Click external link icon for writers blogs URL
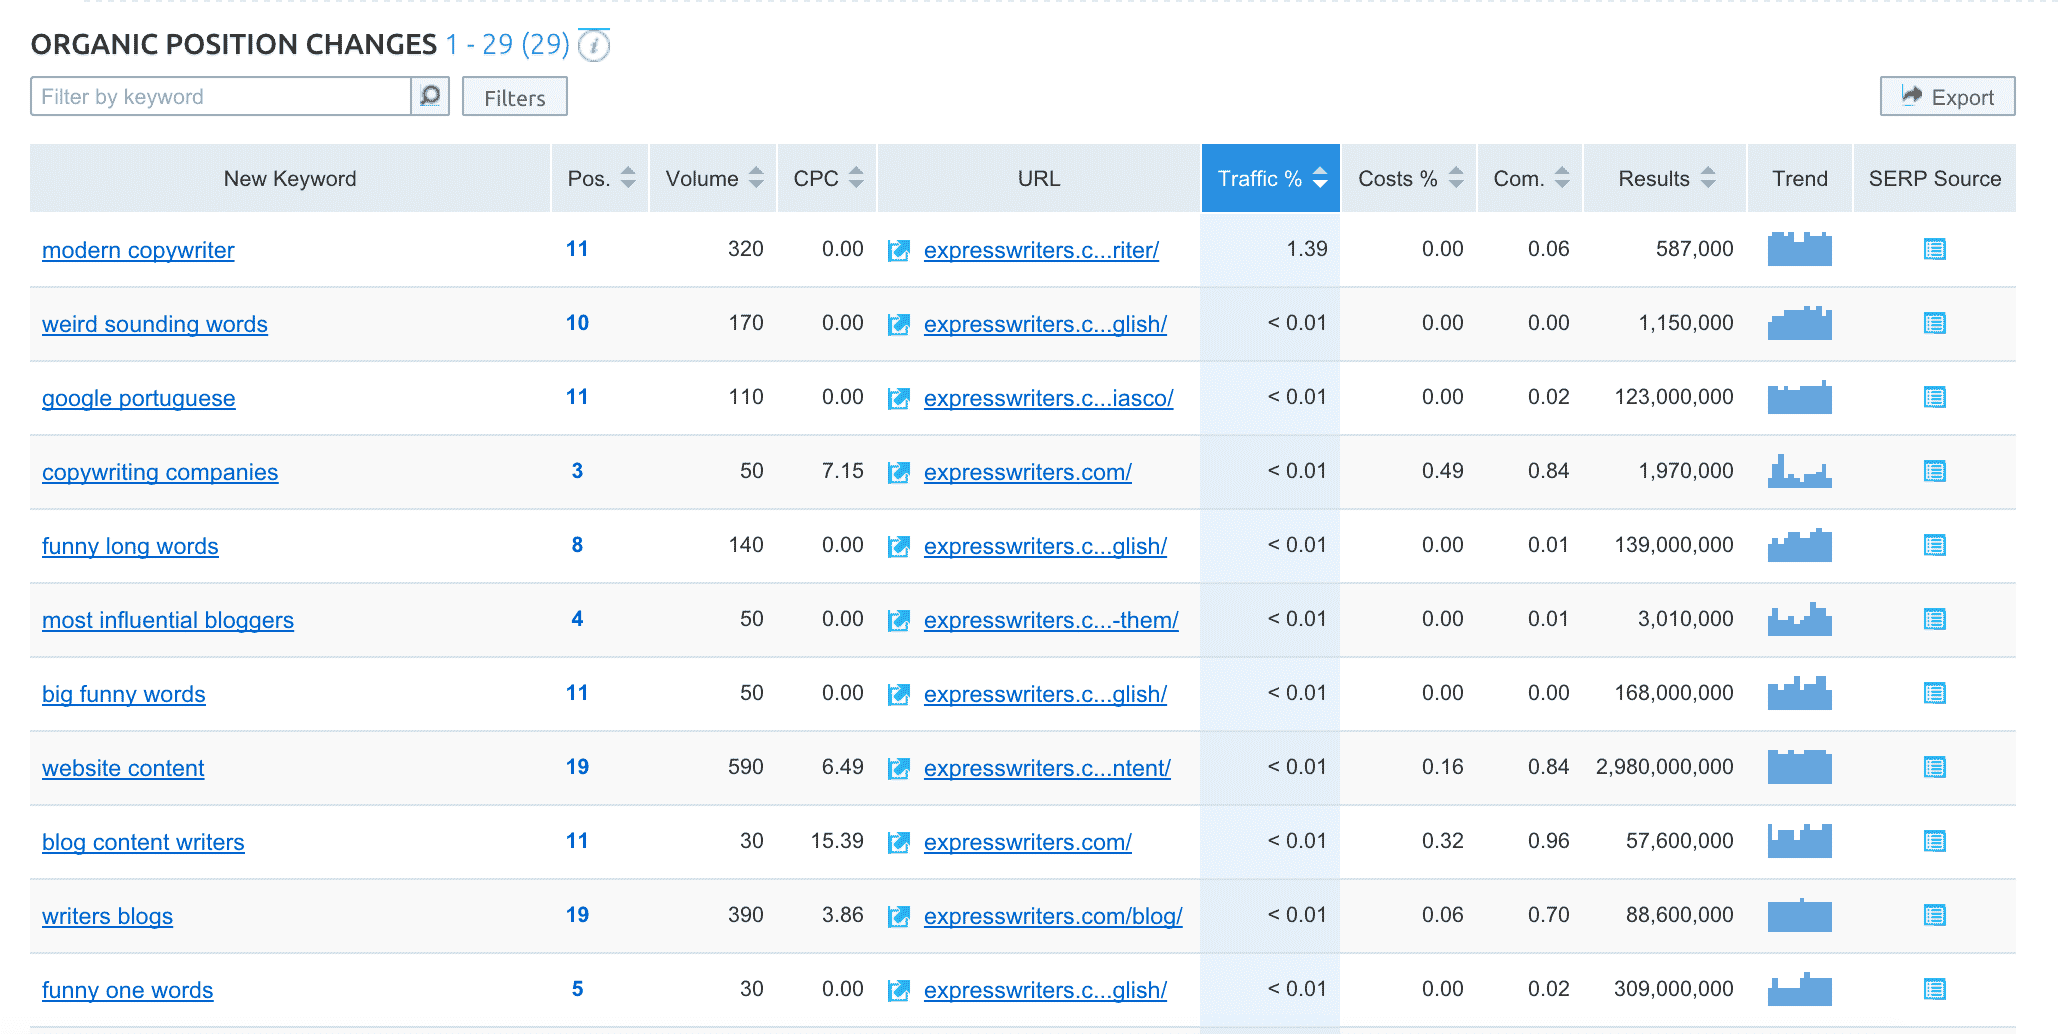2062x1034 pixels. click(x=898, y=916)
